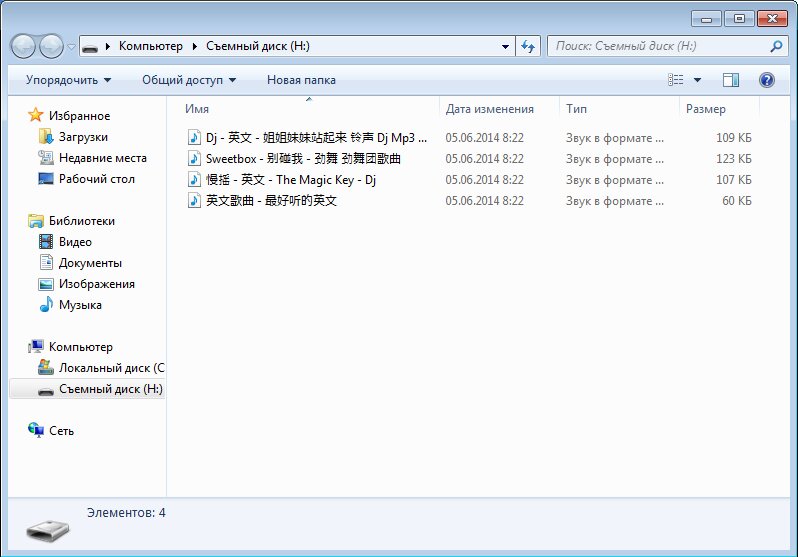The image size is (798, 557).
Task: Click the Недавние места icon
Action: point(46,157)
